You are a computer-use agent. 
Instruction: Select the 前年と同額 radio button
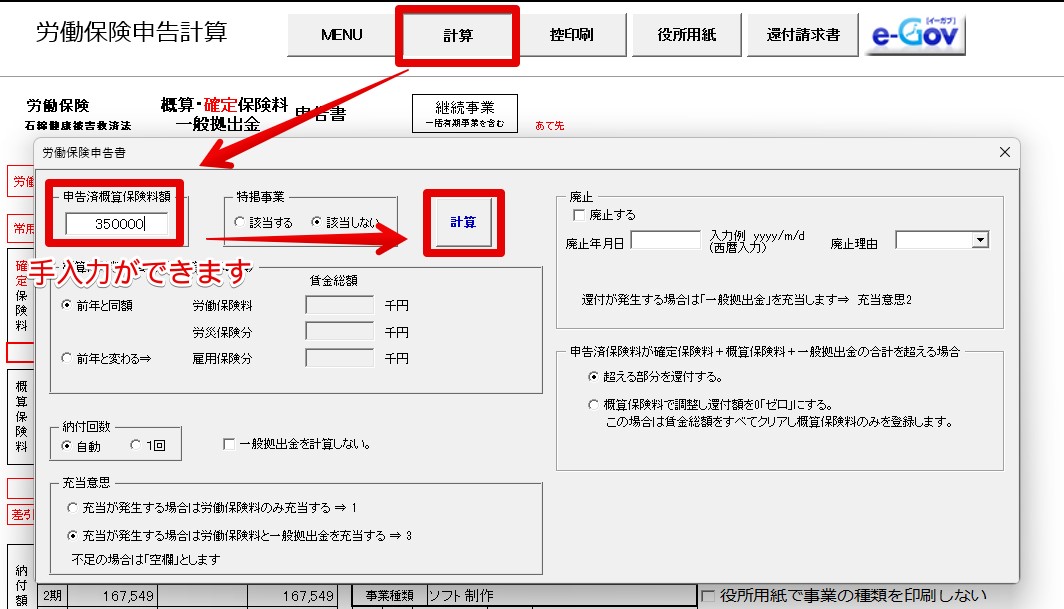pyautogui.click(x=66, y=305)
